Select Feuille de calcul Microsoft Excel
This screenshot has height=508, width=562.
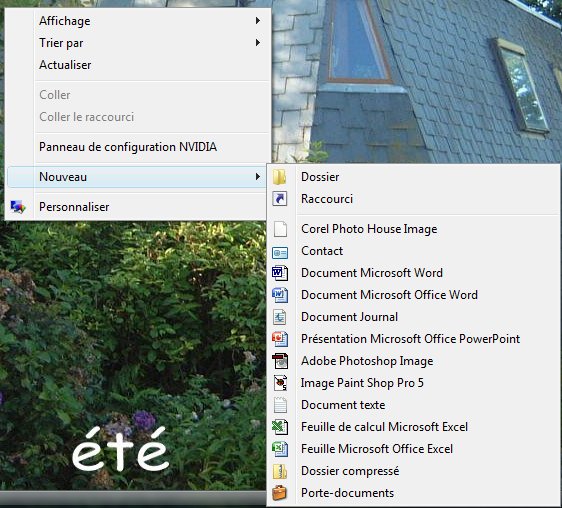coord(384,427)
